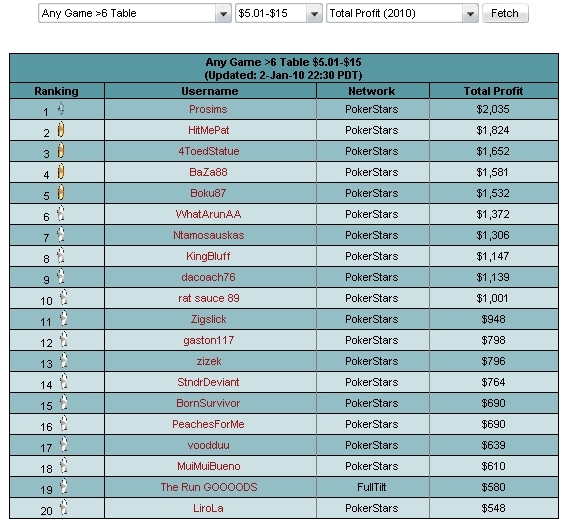This screenshot has width=567, height=527.
Task: Click the Username column header
Action: point(210,91)
